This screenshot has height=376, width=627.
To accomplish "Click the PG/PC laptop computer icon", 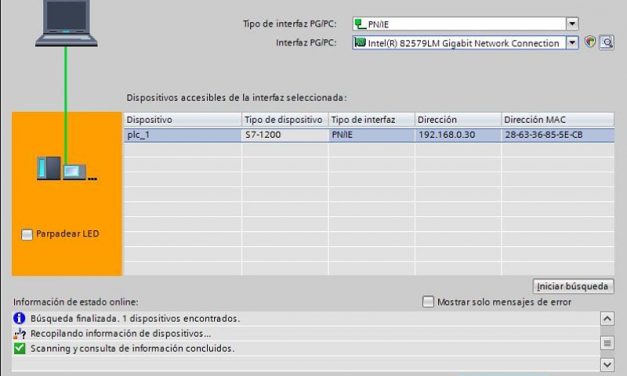I will tap(66, 23).
